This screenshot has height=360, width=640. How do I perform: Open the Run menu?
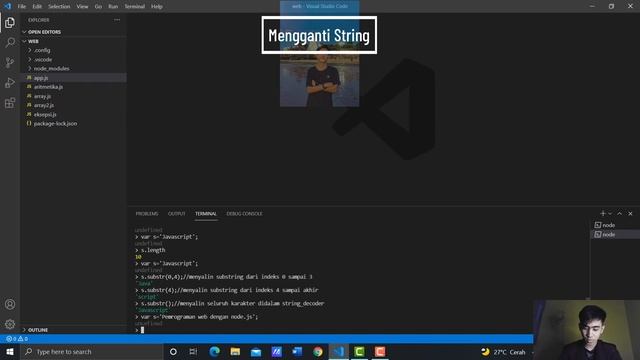113,7
